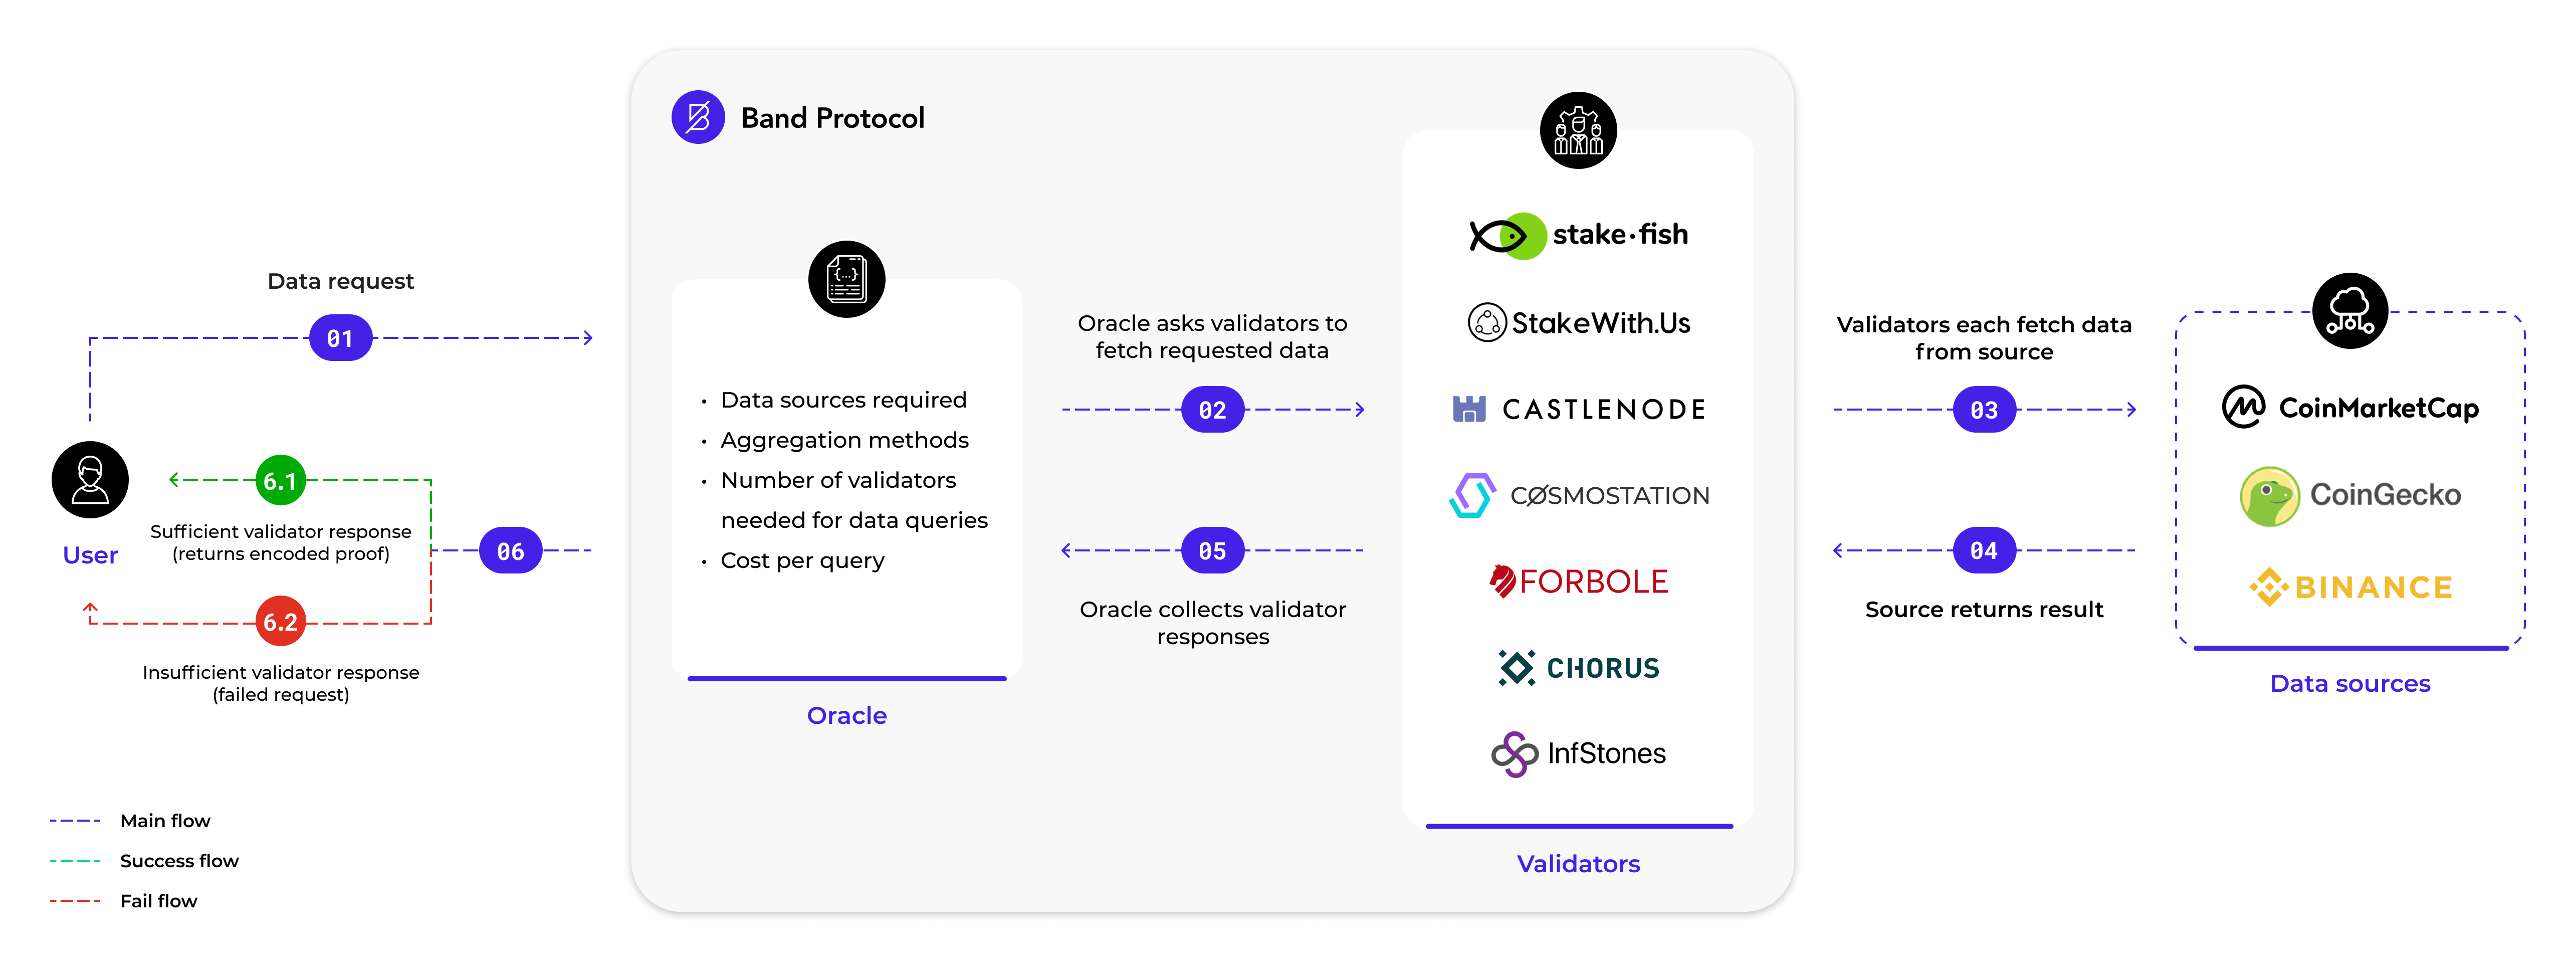Click the Fail flow red legend line
The image size is (2576, 962).
tap(75, 901)
